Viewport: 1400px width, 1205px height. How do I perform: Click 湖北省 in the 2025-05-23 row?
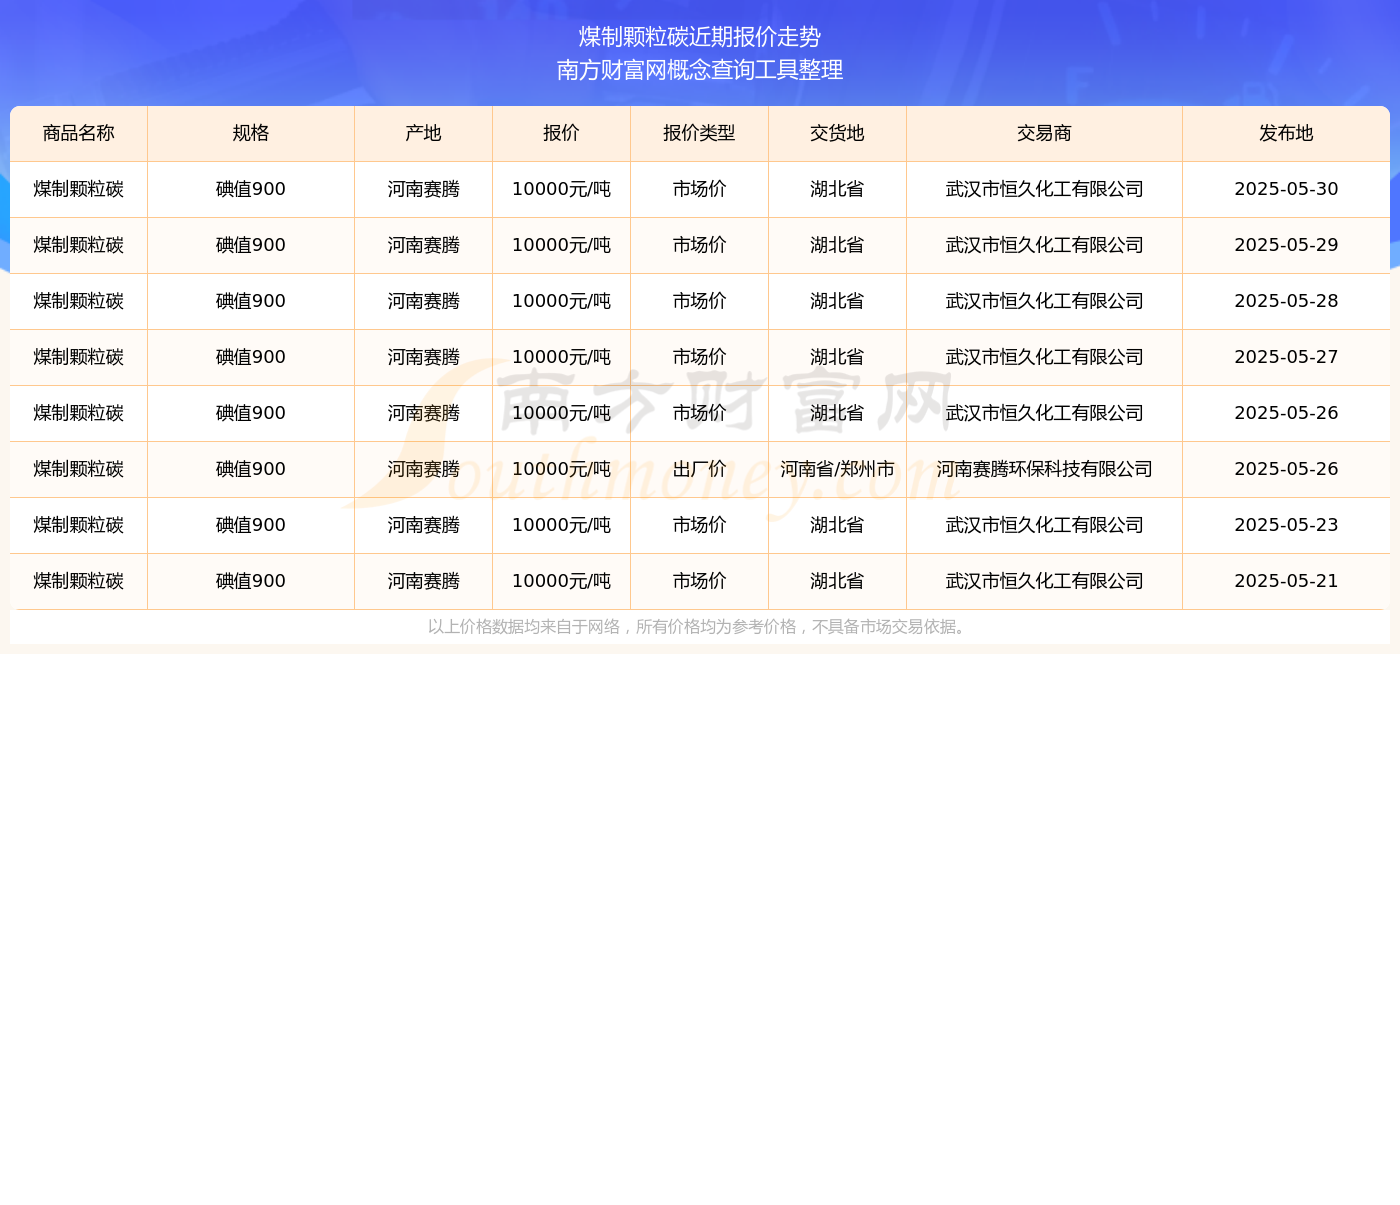point(837,526)
